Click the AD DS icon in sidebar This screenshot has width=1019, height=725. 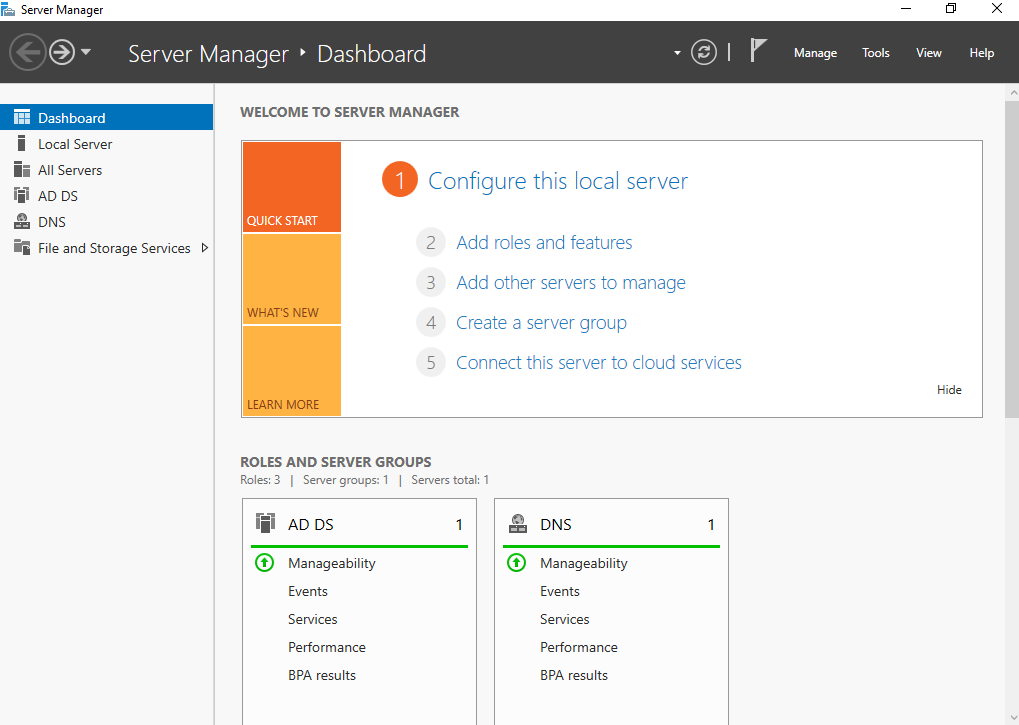(21, 196)
